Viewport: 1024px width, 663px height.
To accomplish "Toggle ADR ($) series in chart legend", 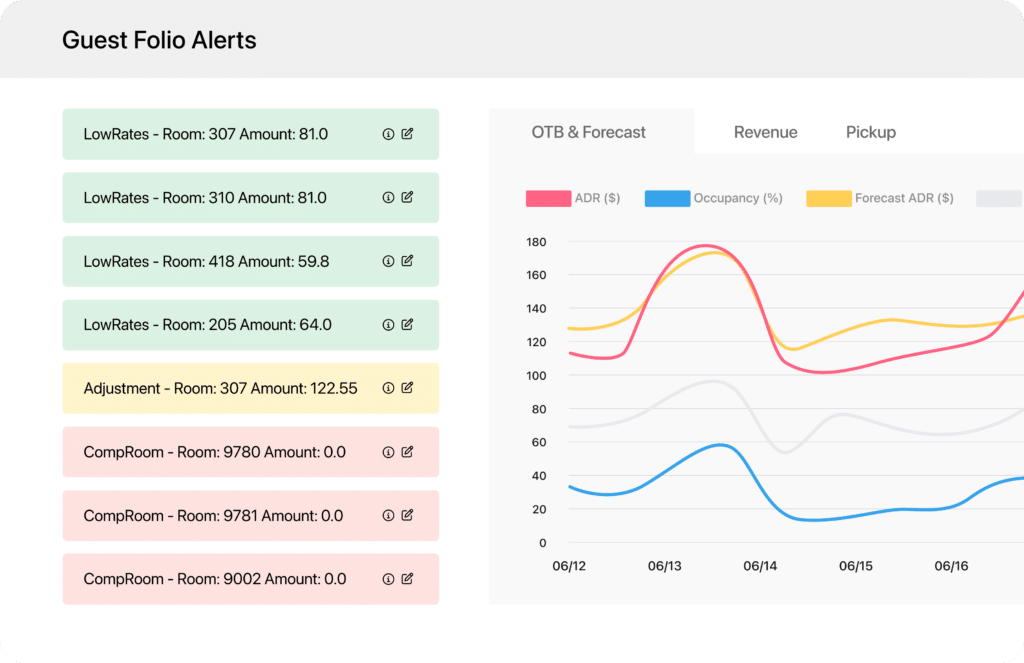I will 573,198.
